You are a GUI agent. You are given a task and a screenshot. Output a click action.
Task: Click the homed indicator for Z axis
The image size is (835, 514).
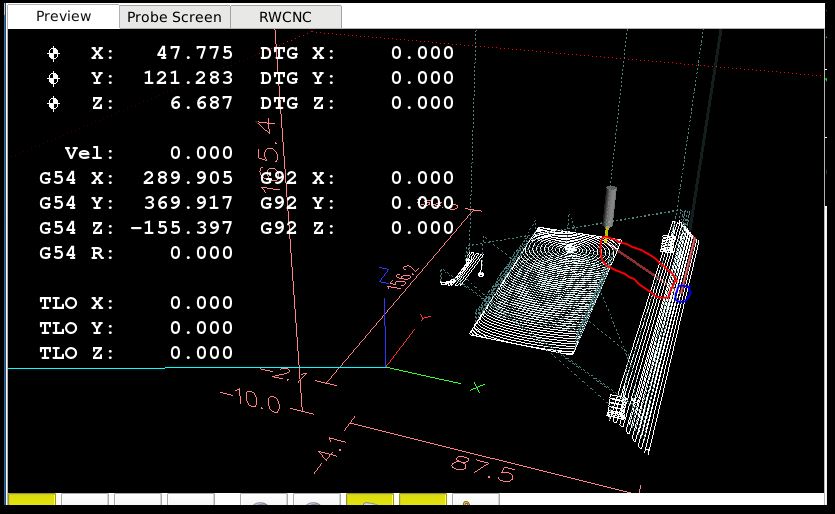pyautogui.click(x=54, y=103)
